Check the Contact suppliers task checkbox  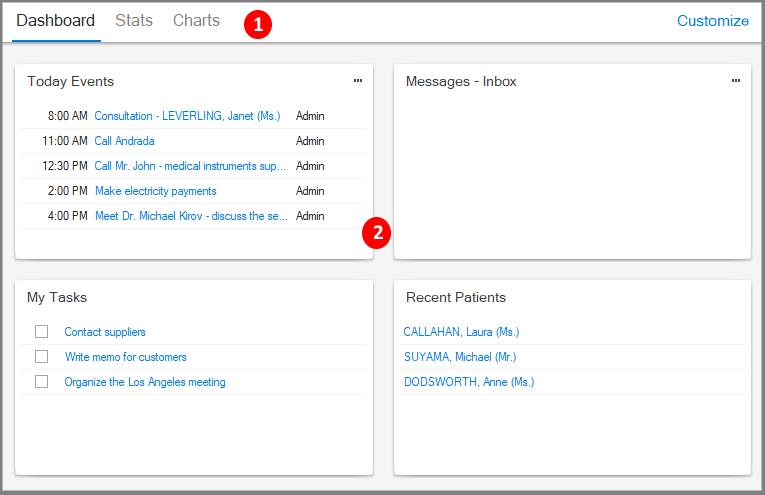point(42,332)
